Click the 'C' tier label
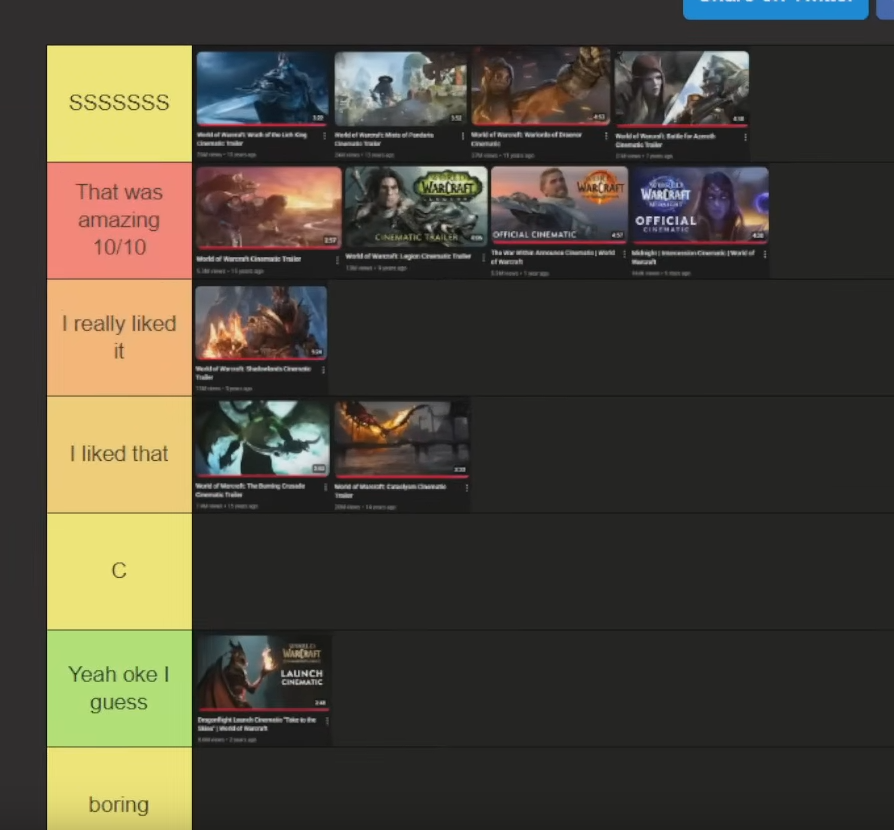This screenshot has width=894, height=830. [119, 571]
